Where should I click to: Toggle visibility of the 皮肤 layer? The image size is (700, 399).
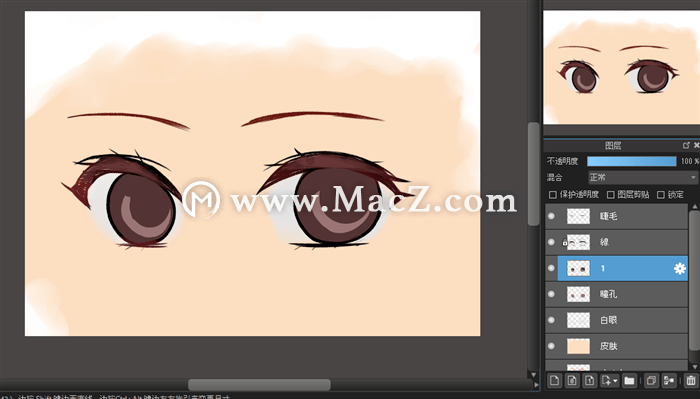[x=551, y=346]
